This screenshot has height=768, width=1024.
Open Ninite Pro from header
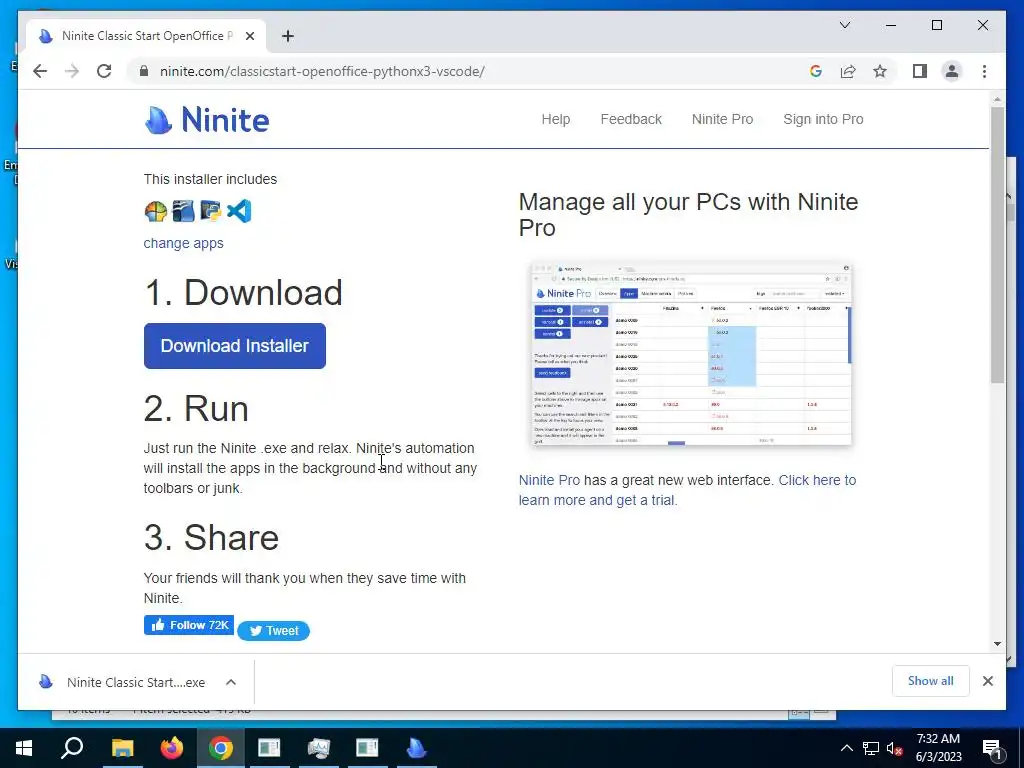point(722,120)
